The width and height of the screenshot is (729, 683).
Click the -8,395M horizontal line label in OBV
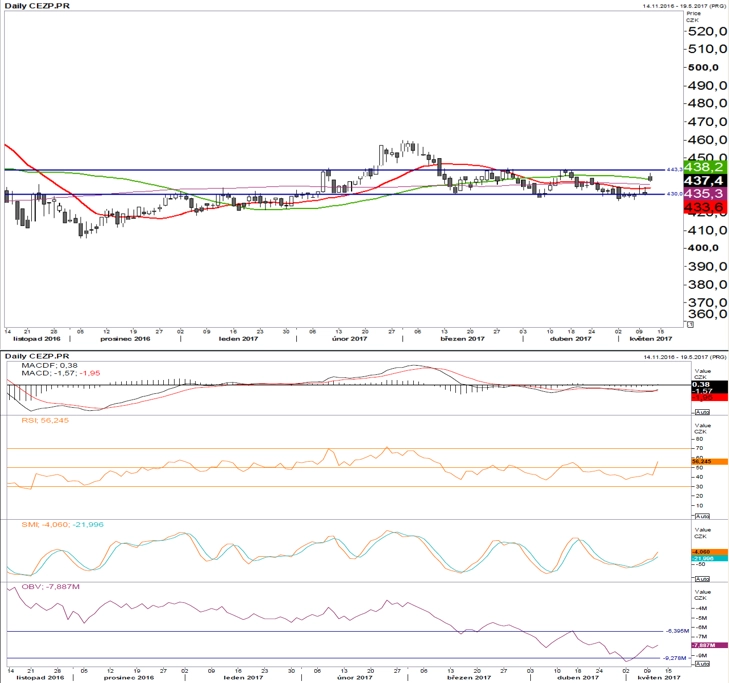[677, 631]
